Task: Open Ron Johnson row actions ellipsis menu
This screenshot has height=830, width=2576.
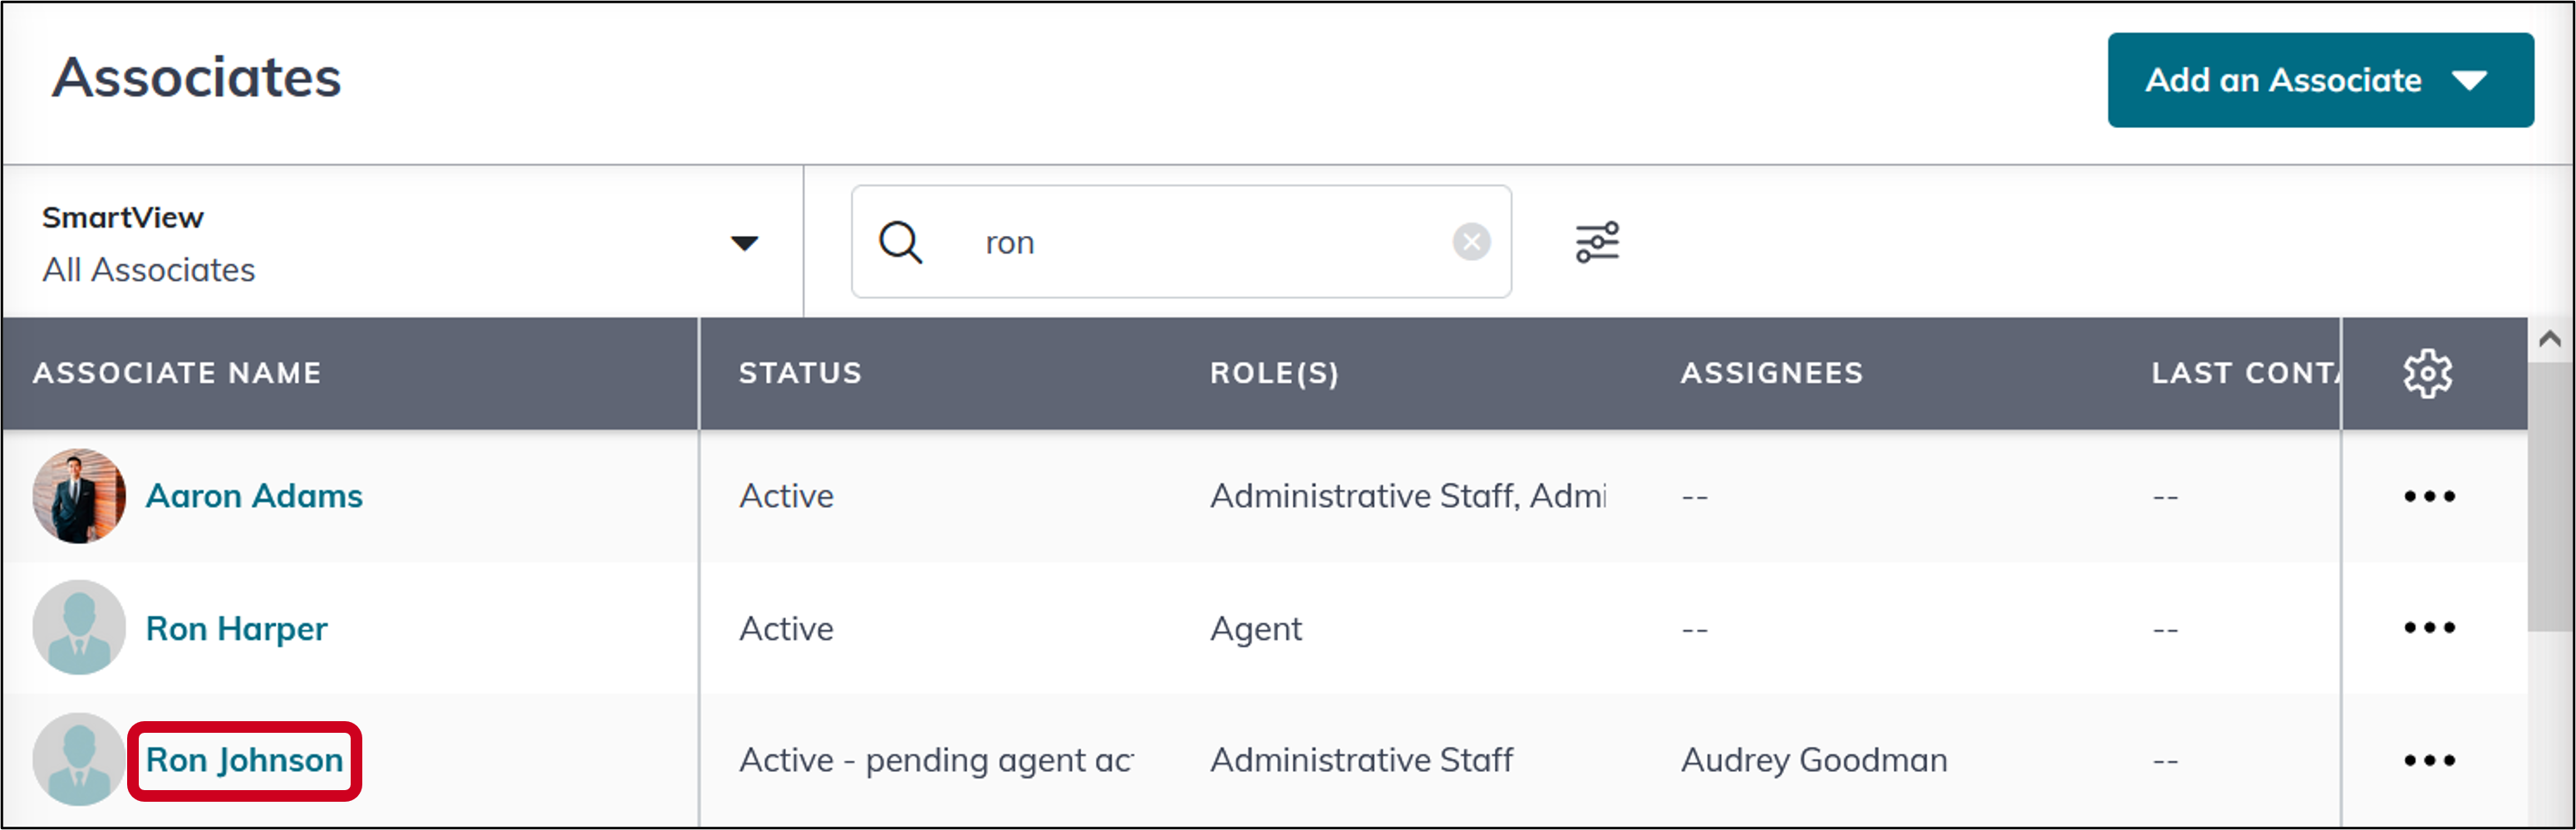Action: pyautogui.click(x=2429, y=760)
